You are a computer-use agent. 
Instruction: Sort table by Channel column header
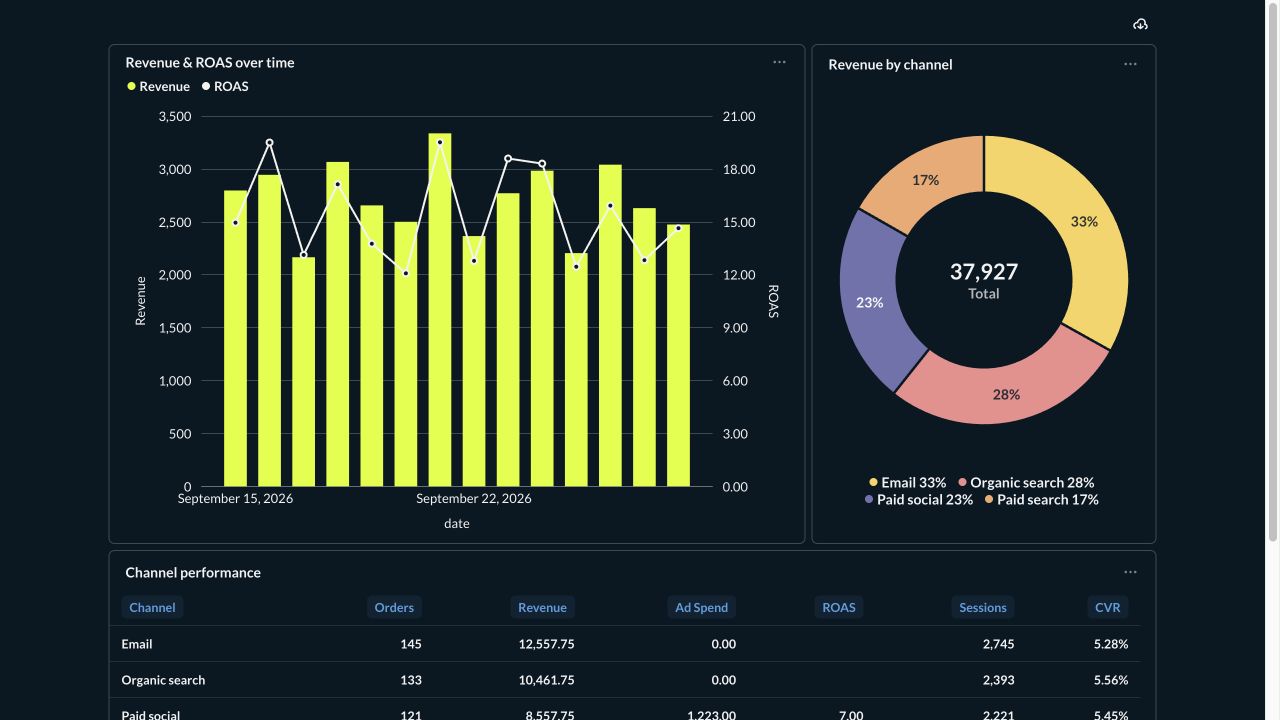pos(152,607)
